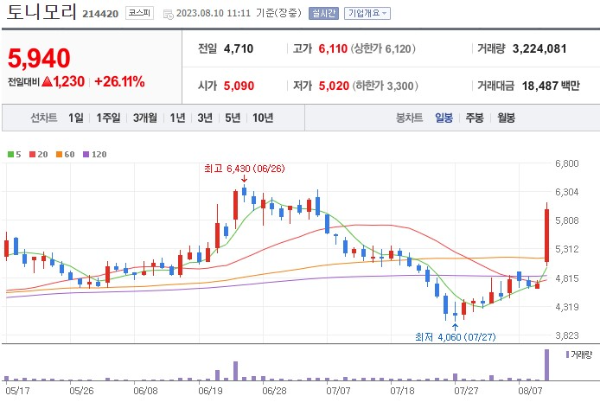Select the 3년 line chart tab
This screenshot has width=600, height=408.
[205, 118]
